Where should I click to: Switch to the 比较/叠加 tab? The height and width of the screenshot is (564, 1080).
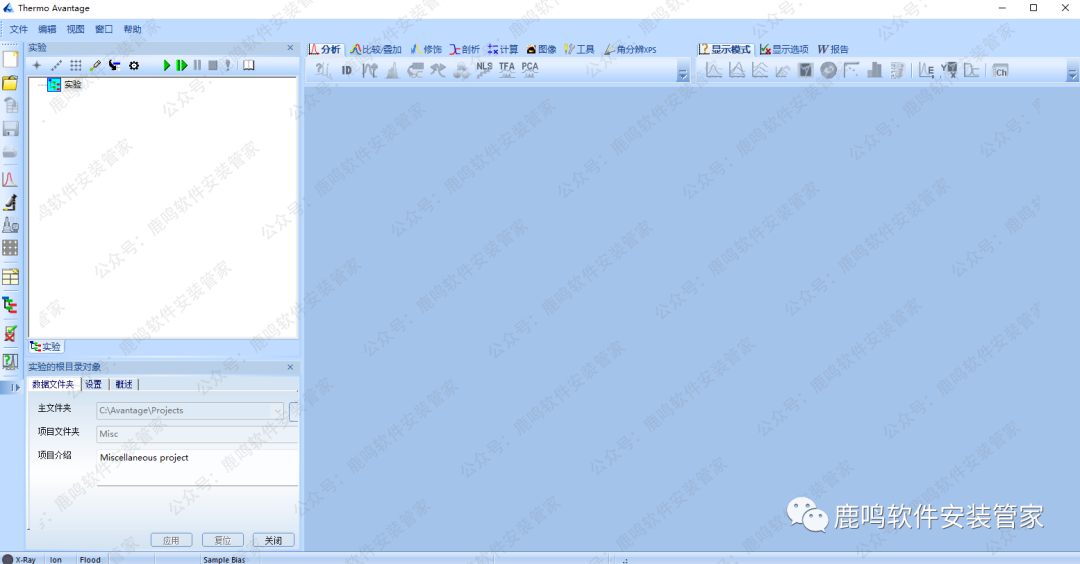(x=376, y=49)
